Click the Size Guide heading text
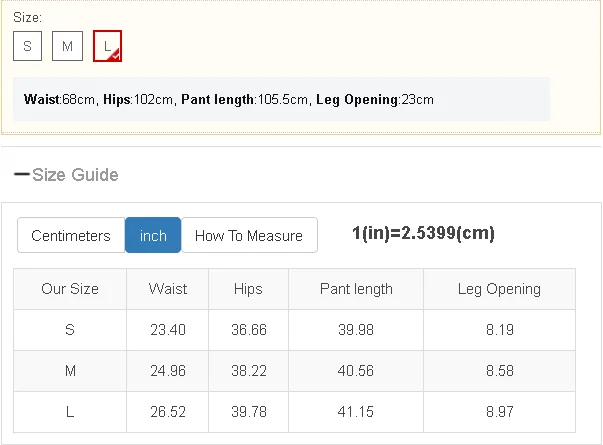This screenshot has height=445, width=603. tap(75, 175)
